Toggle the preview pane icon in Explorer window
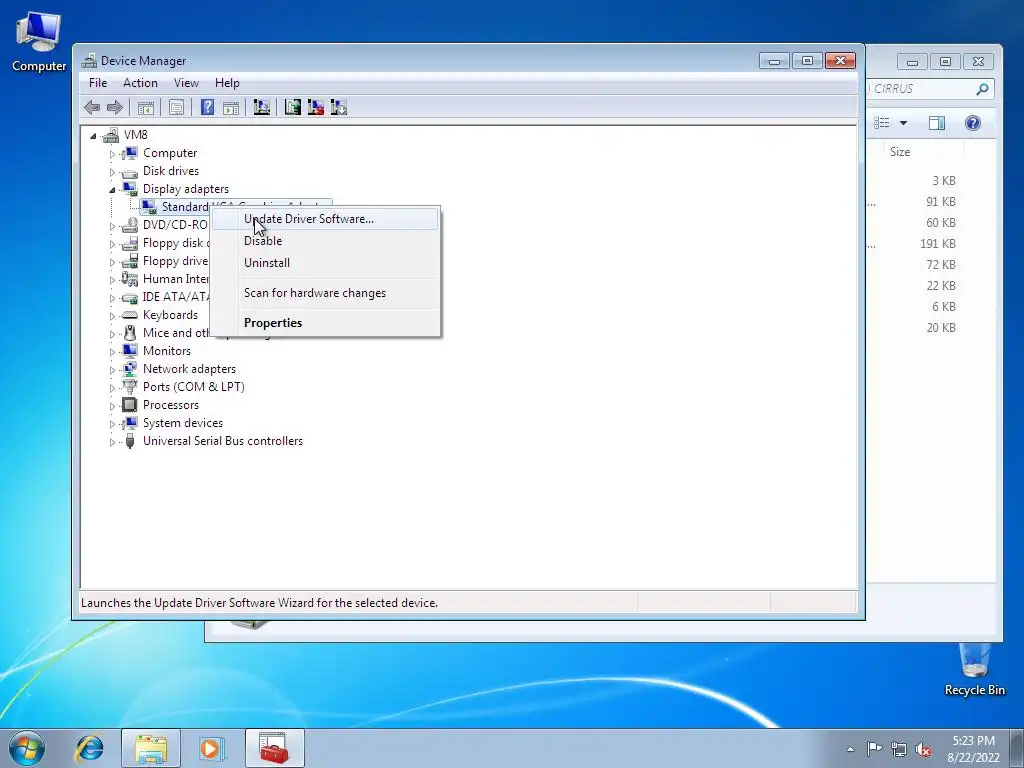 point(936,123)
